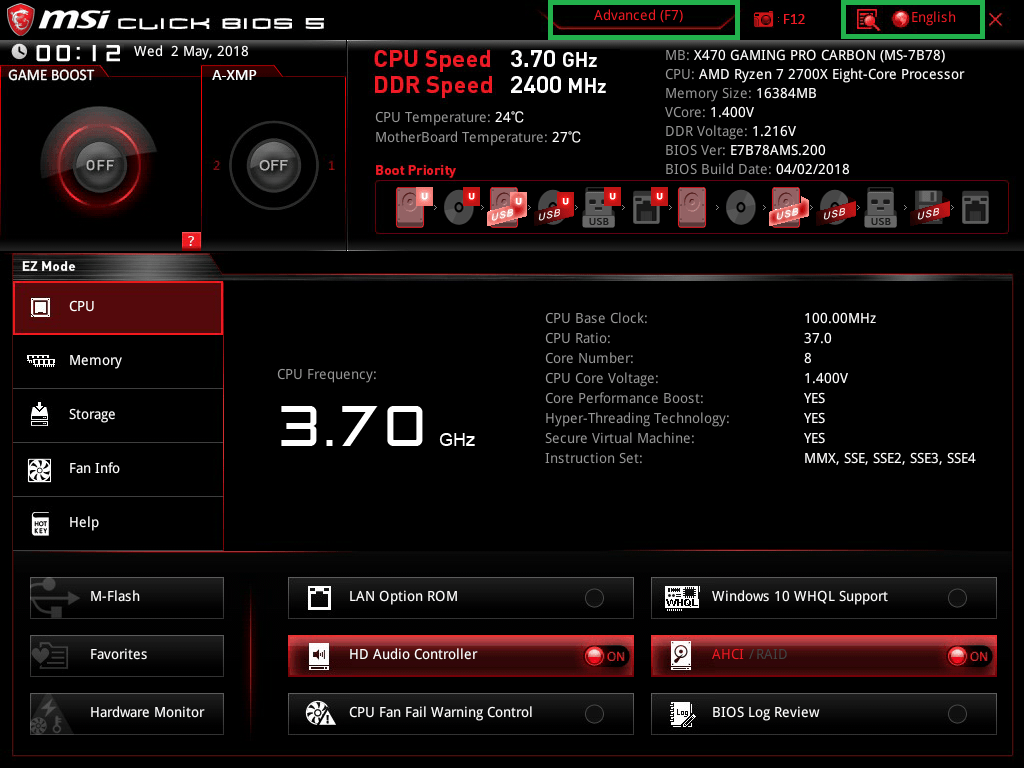Viewport: 1024px width, 768px height.
Task: Click the large 3.70 GHz CPU Frequency
Action: (x=377, y=426)
